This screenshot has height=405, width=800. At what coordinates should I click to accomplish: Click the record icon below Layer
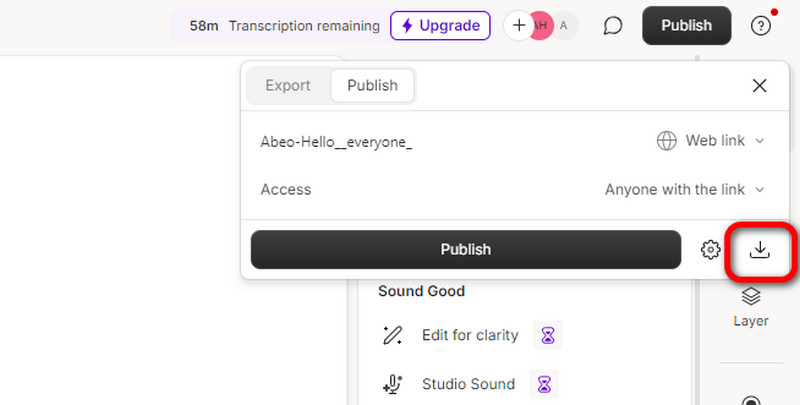751,397
